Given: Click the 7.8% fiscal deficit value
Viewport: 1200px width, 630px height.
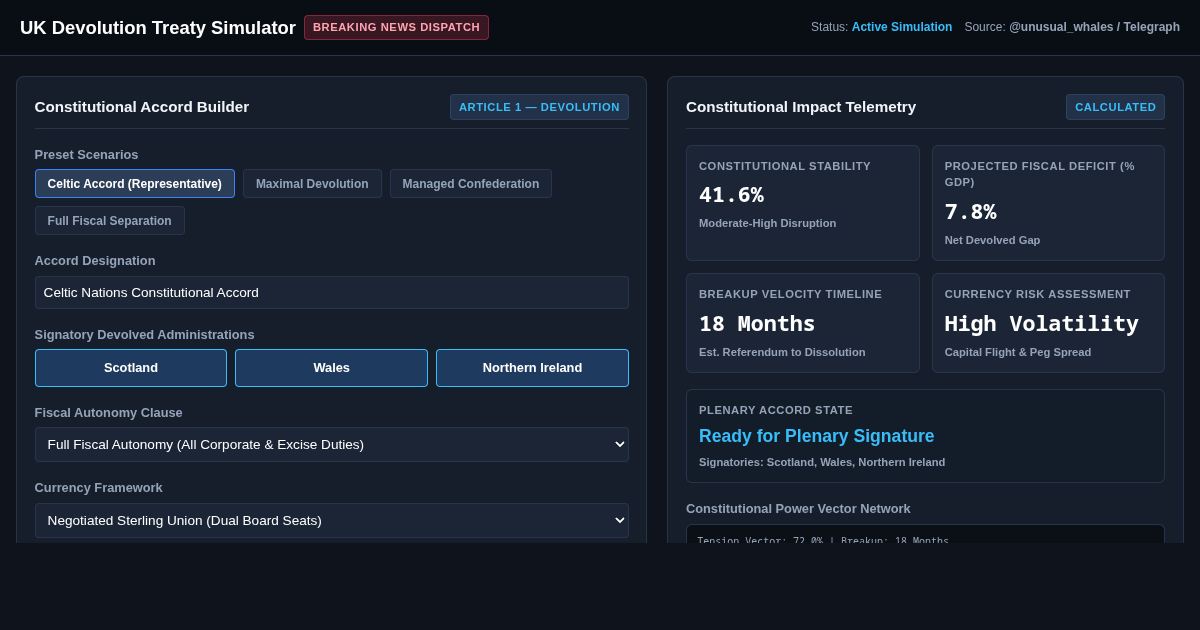Looking at the screenshot, I should (x=970, y=212).
